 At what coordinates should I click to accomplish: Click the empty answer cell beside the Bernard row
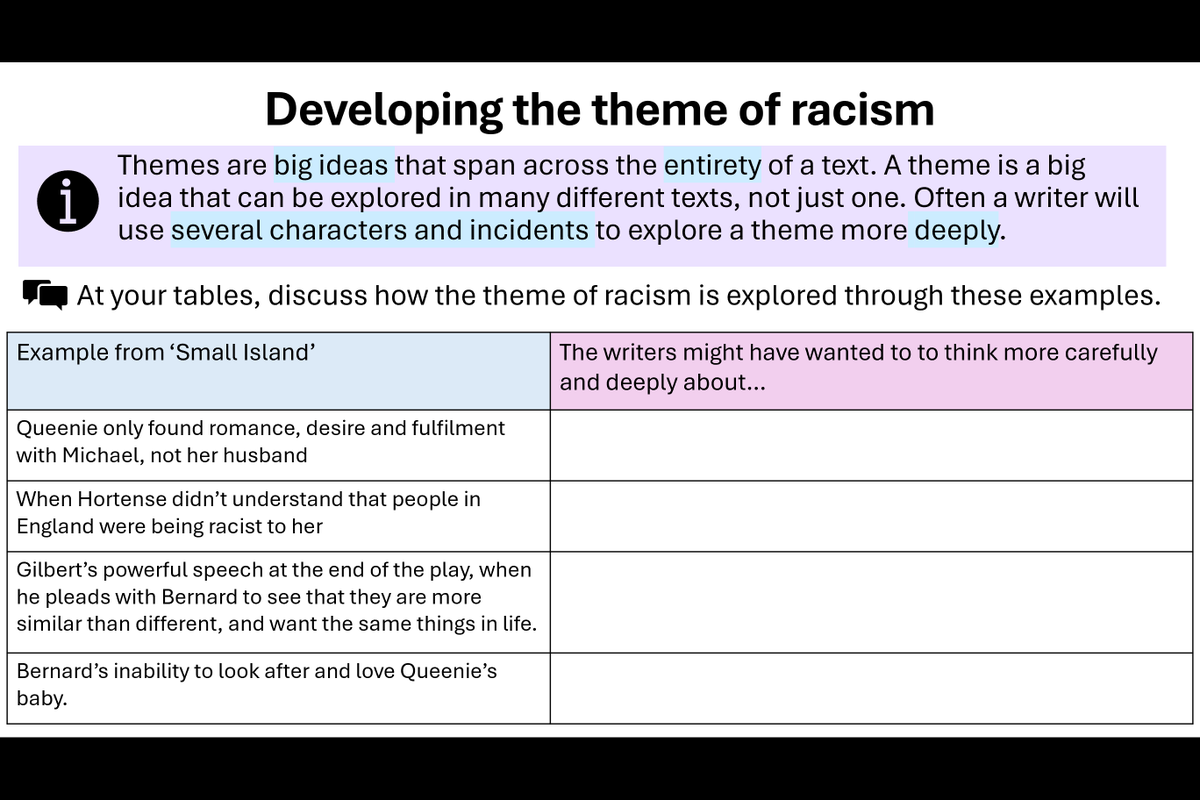(871, 688)
